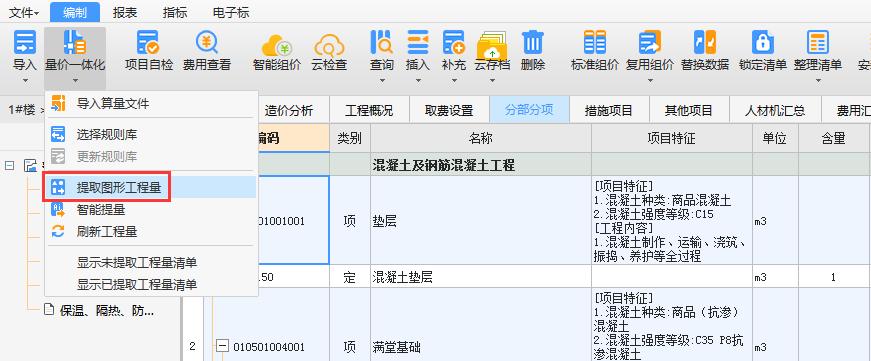871x361 pixels.
Task: Click the 定 category cell
Action: (350, 277)
